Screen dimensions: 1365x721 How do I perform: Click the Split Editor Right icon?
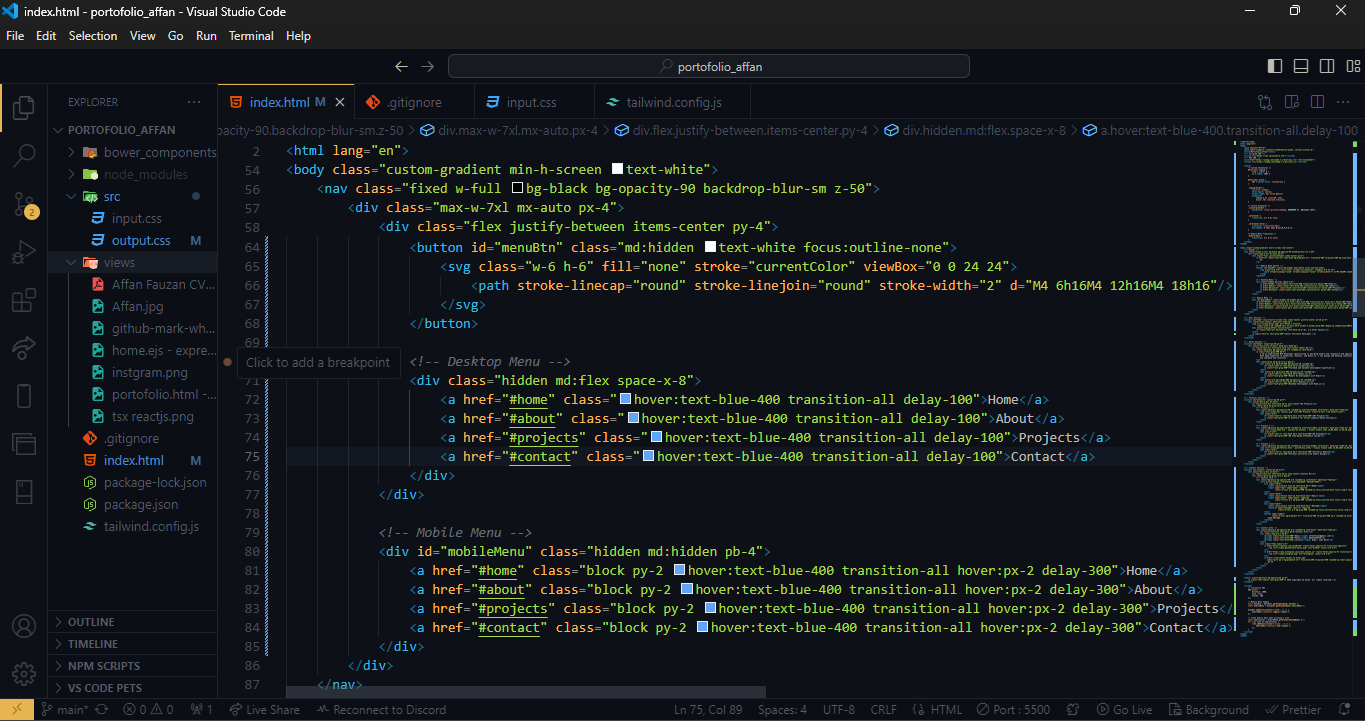(1317, 102)
